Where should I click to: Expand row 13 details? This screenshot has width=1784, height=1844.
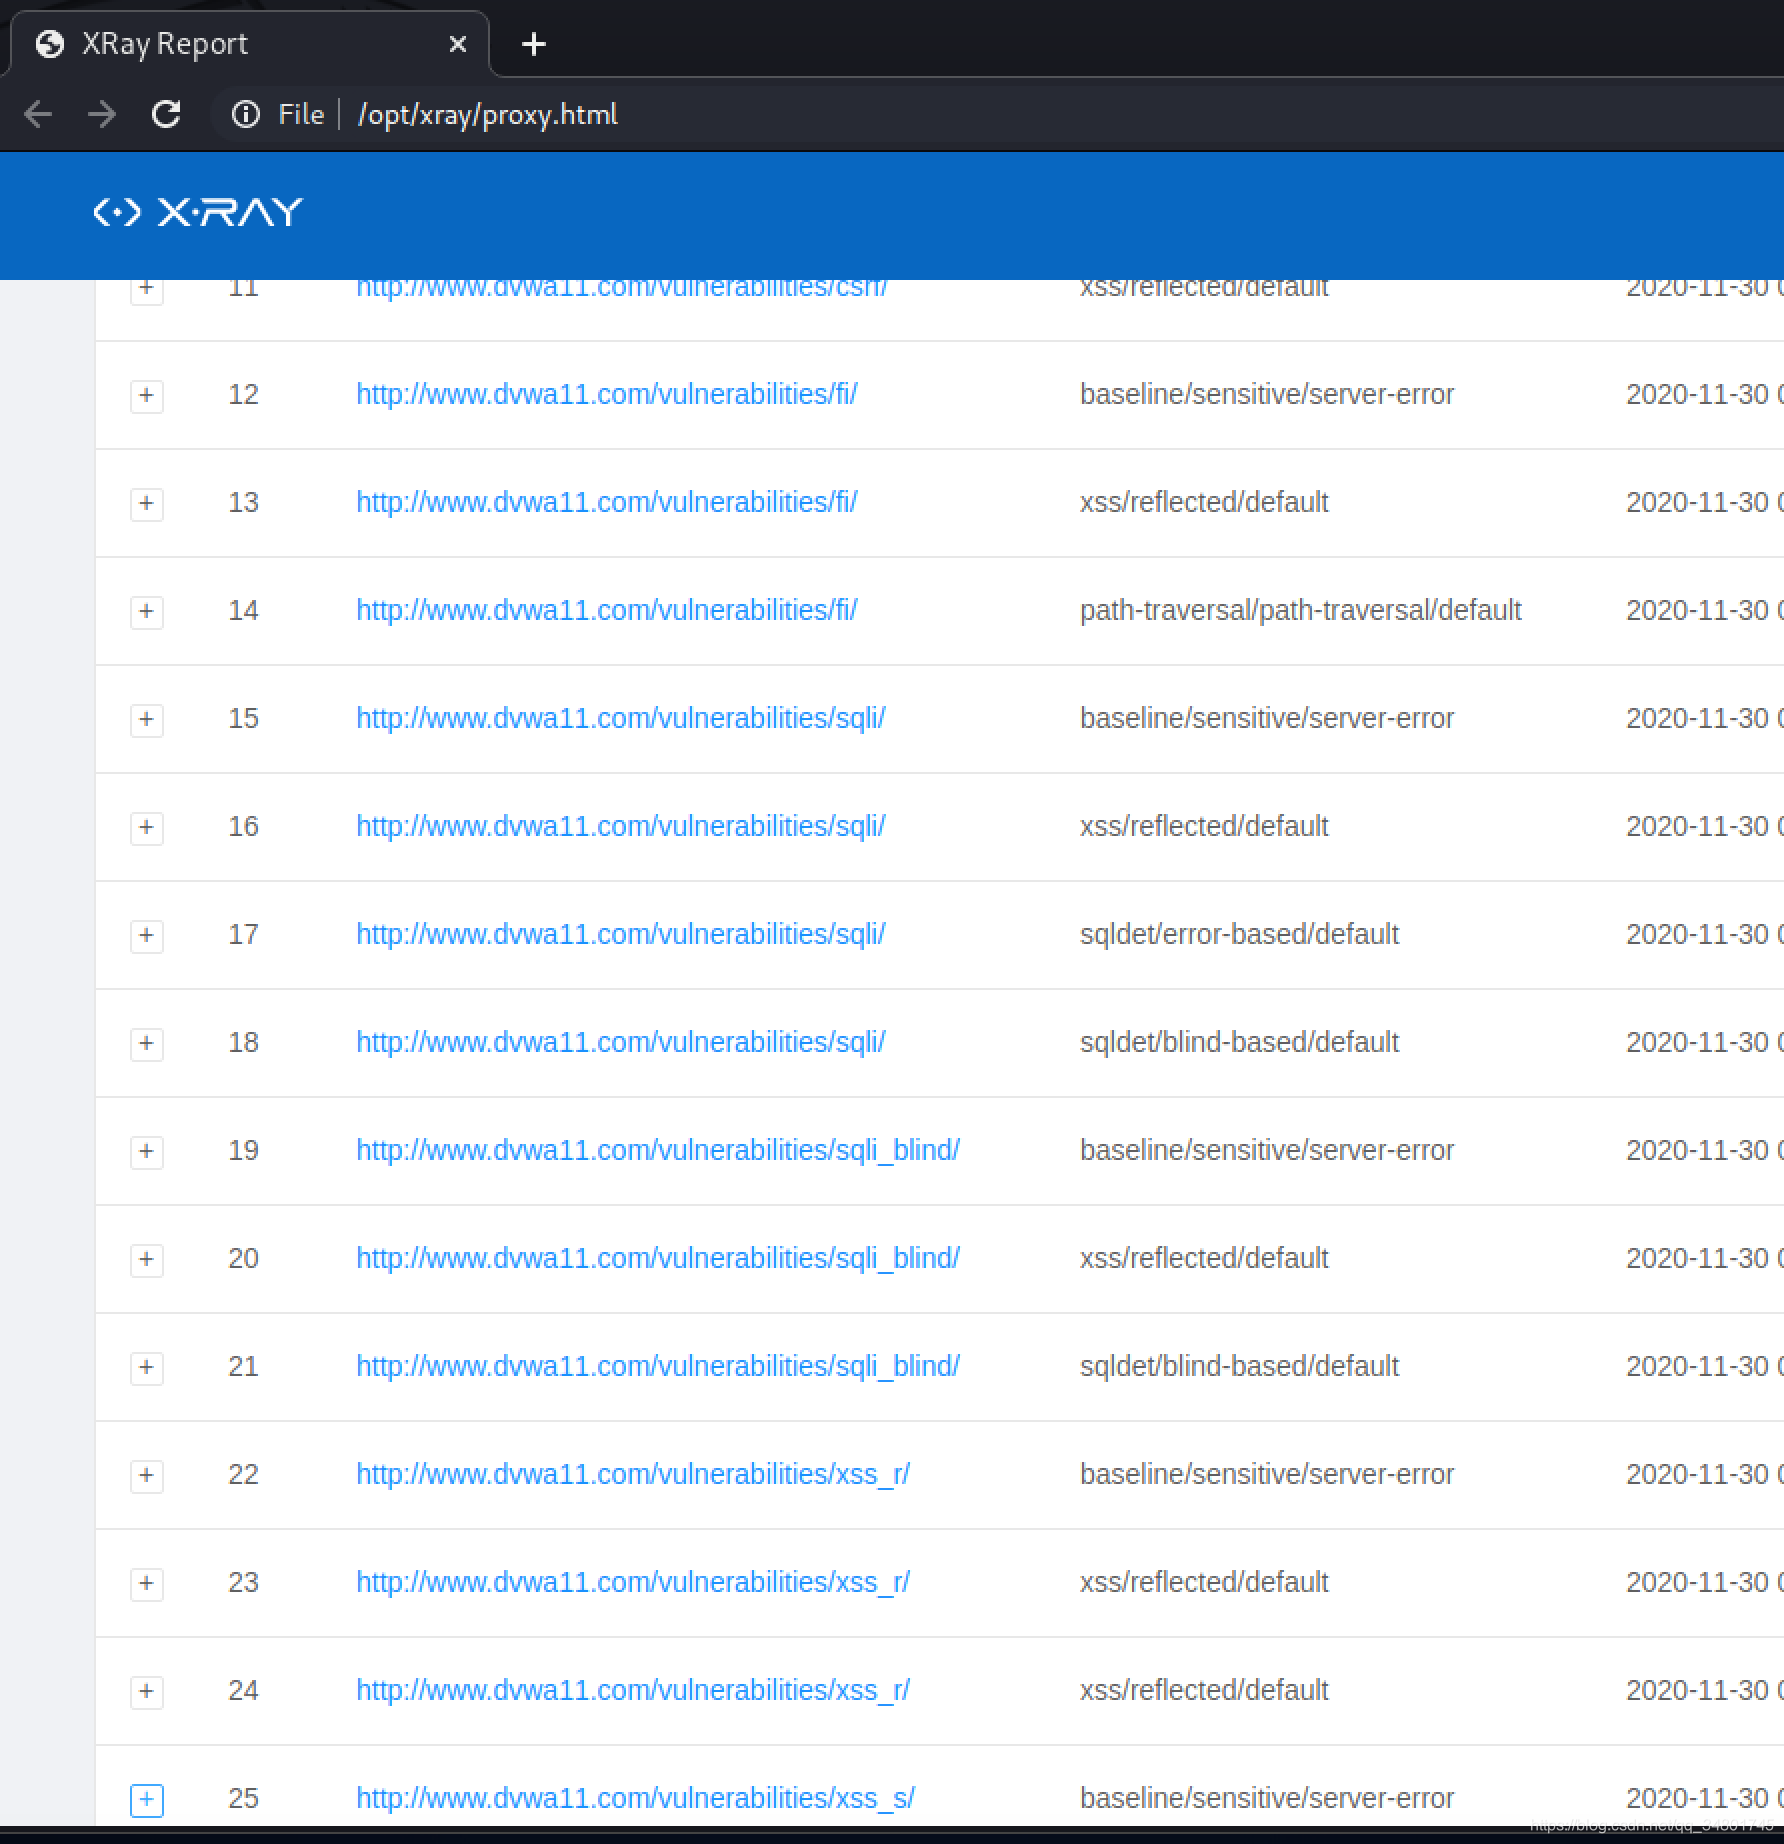point(147,504)
